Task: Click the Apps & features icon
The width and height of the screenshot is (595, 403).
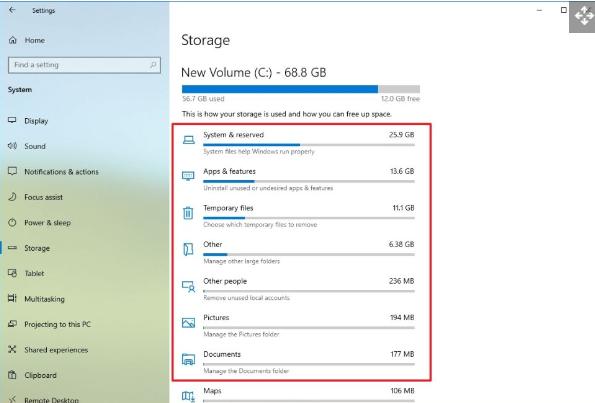Action: [188, 176]
